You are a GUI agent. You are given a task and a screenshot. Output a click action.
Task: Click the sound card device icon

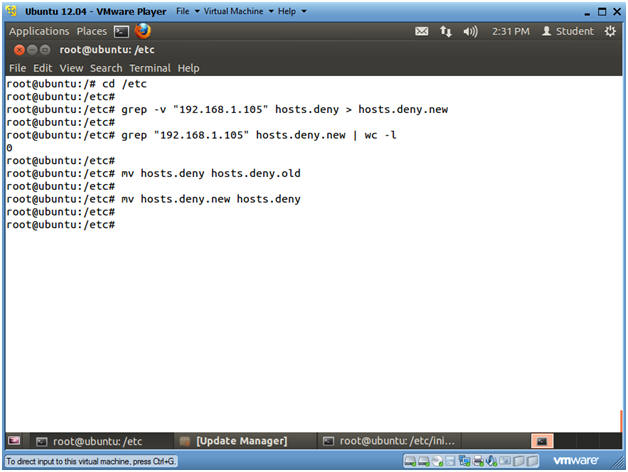click(491, 461)
